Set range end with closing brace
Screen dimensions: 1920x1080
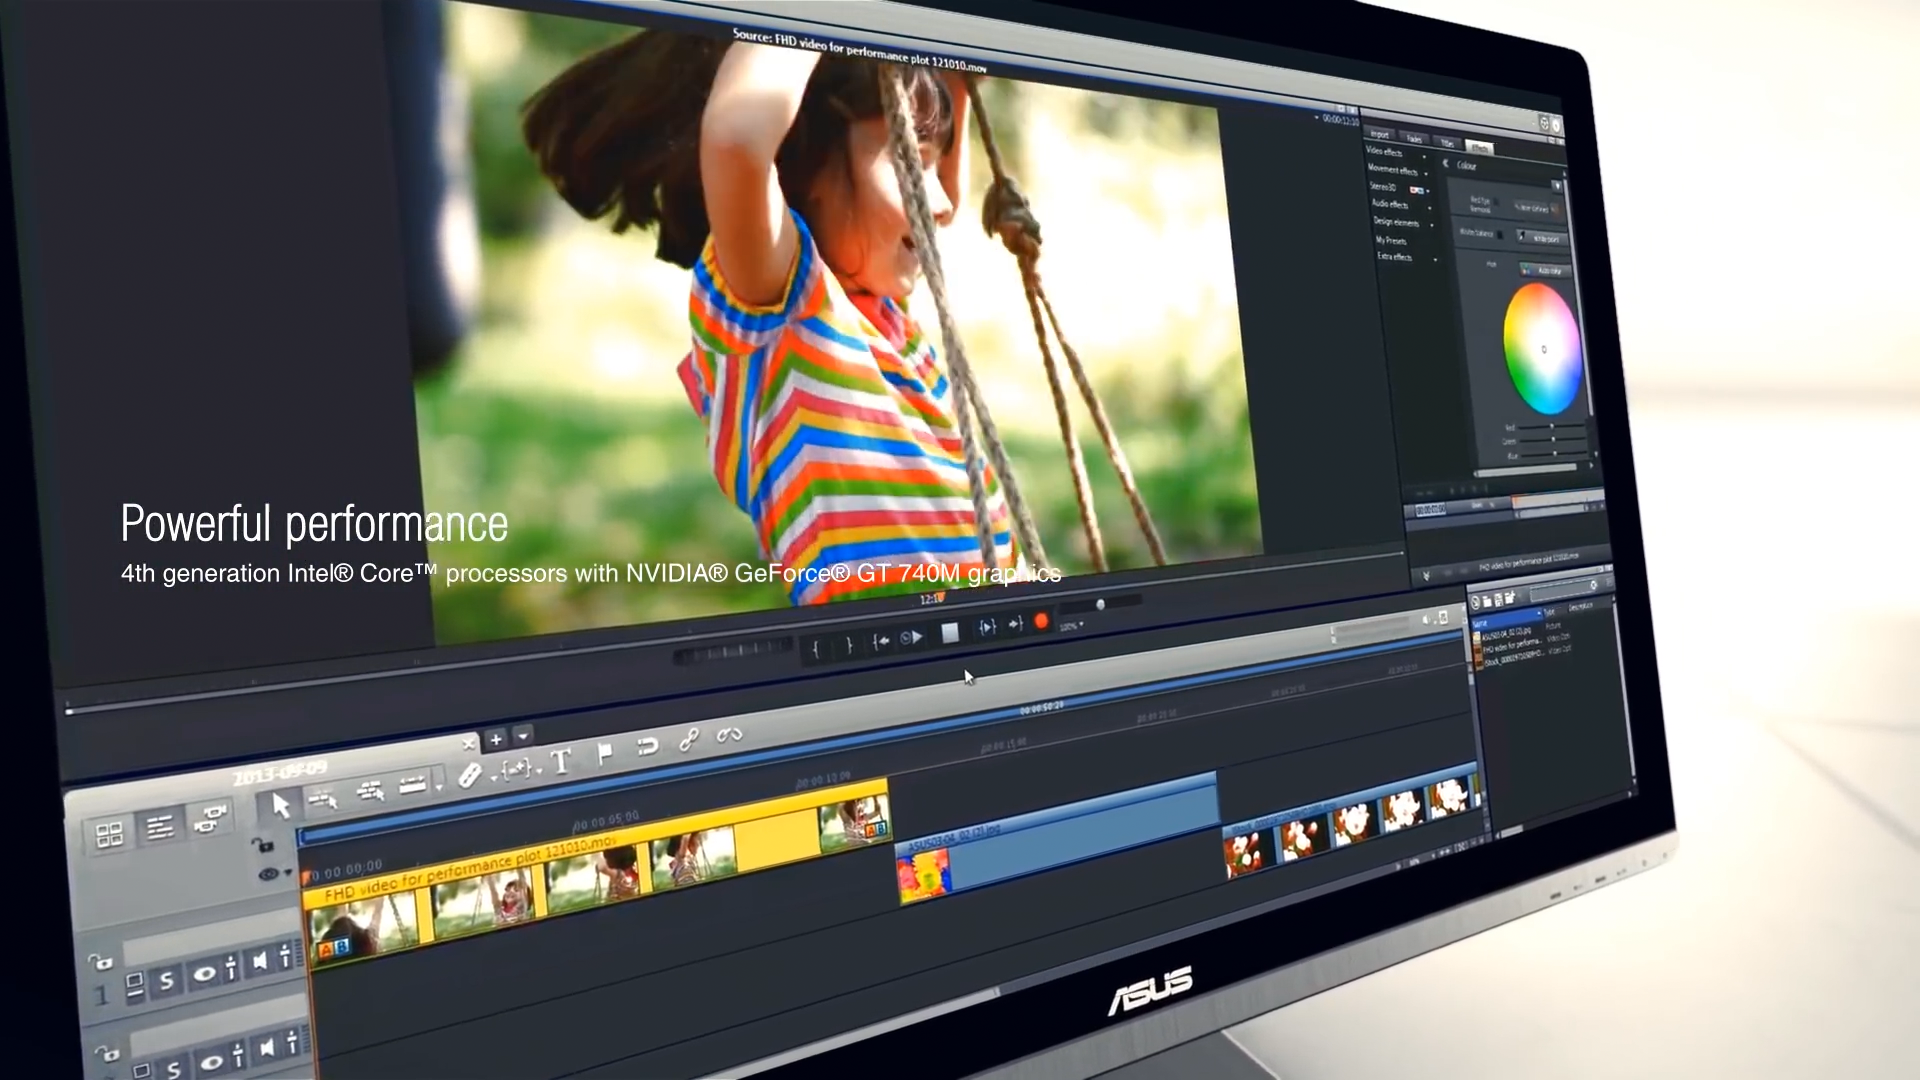point(849,645)
